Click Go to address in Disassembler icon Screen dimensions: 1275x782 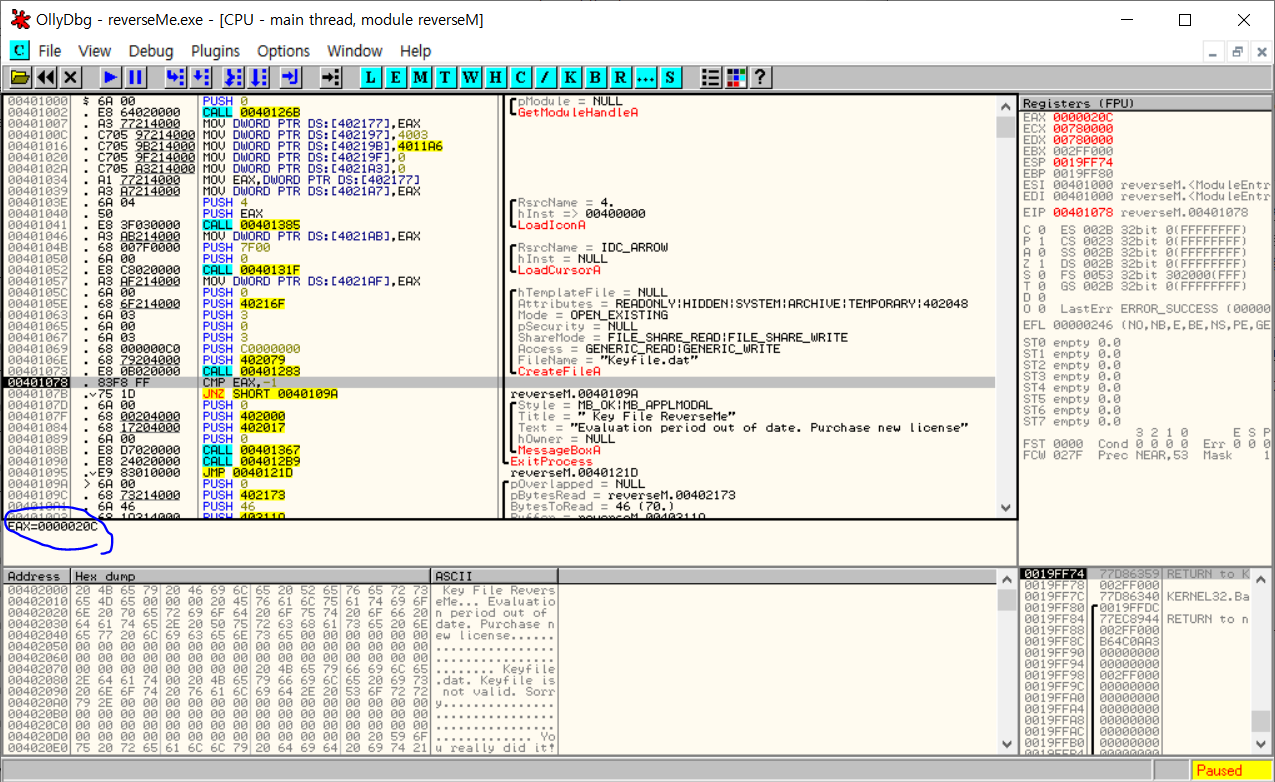331,77
